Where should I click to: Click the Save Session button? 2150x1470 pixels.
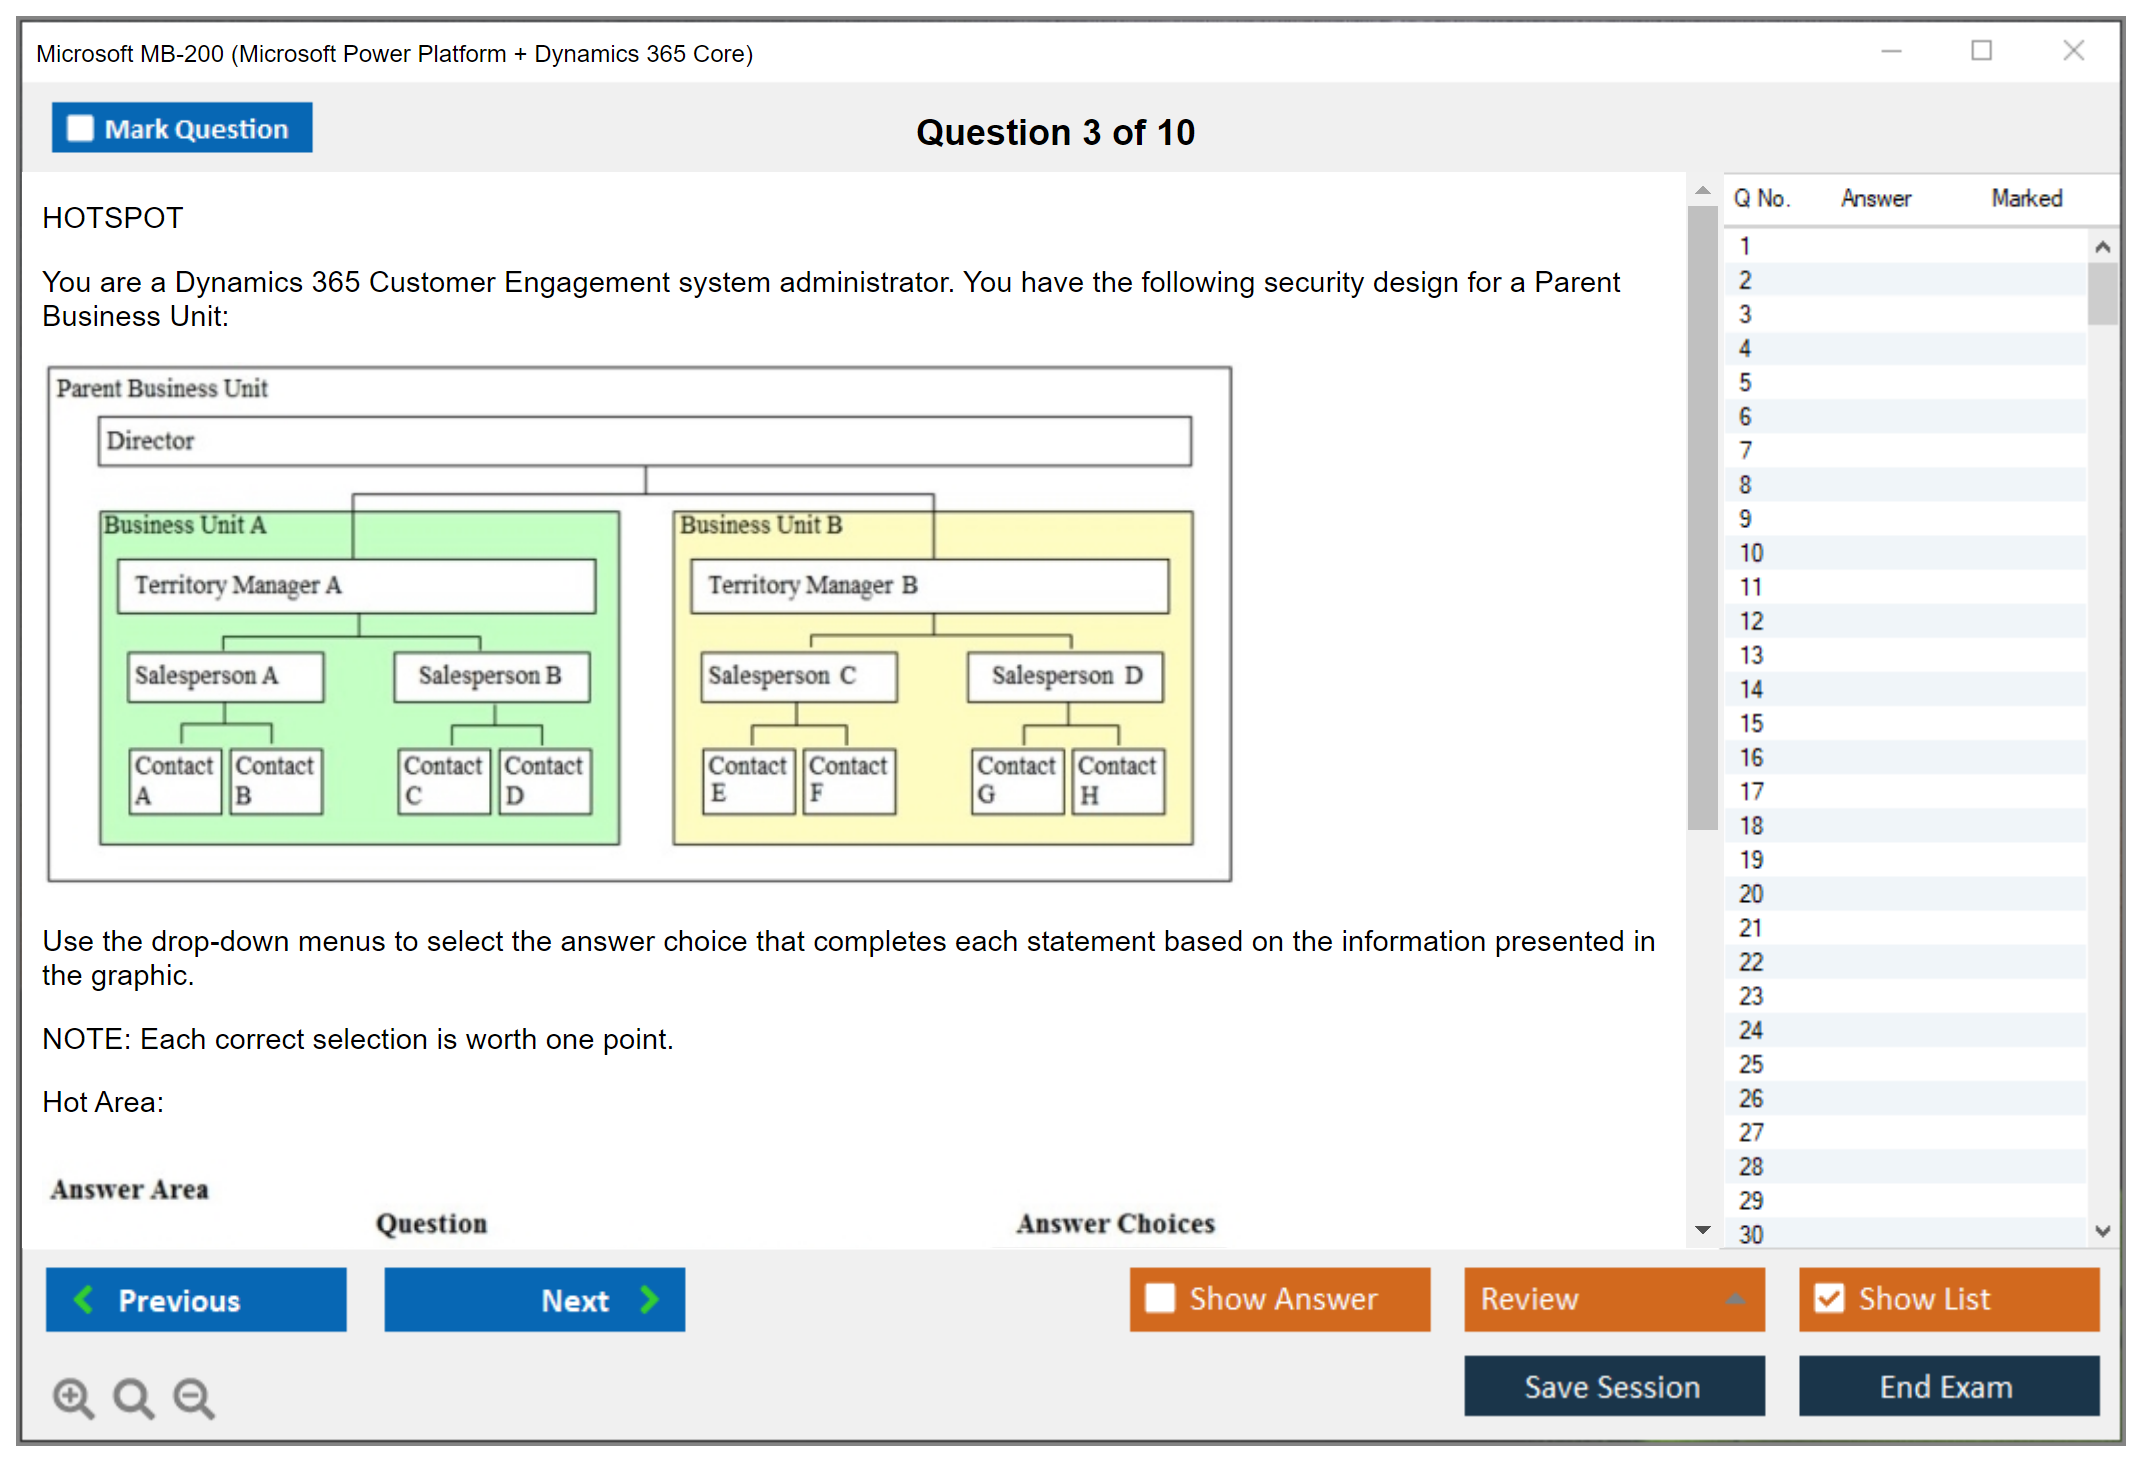(x=1613, y=1386)
